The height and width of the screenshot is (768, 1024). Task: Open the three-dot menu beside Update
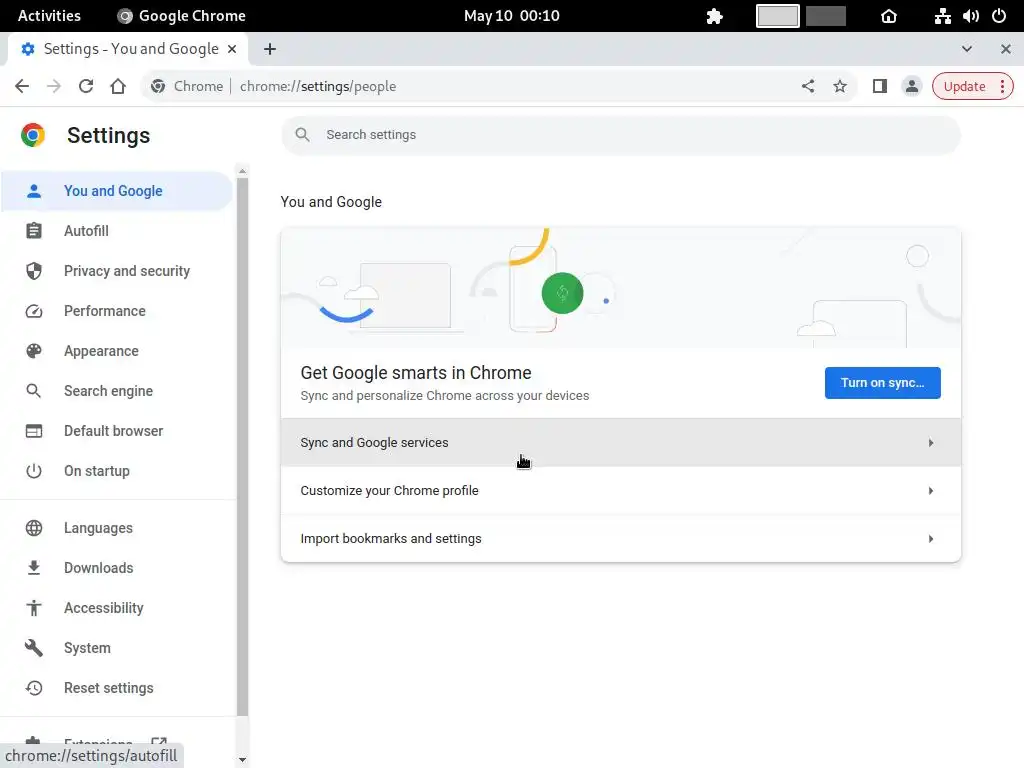[1002, 86]
